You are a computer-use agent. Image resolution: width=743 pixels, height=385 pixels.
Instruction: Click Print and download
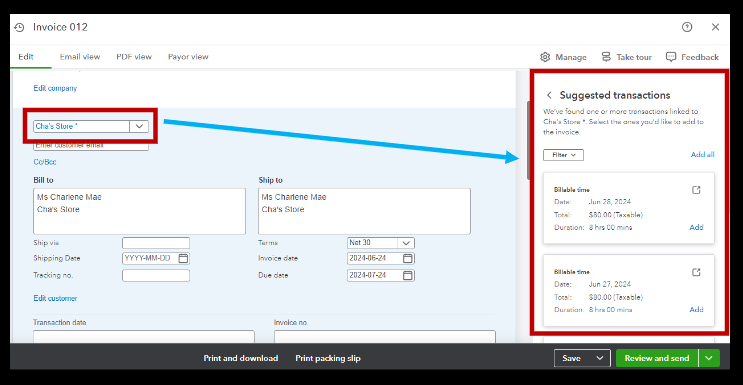241,358
